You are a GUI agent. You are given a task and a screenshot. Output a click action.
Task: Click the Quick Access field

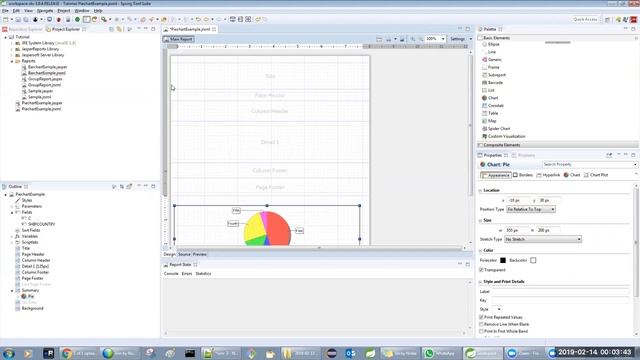[585, 19]
